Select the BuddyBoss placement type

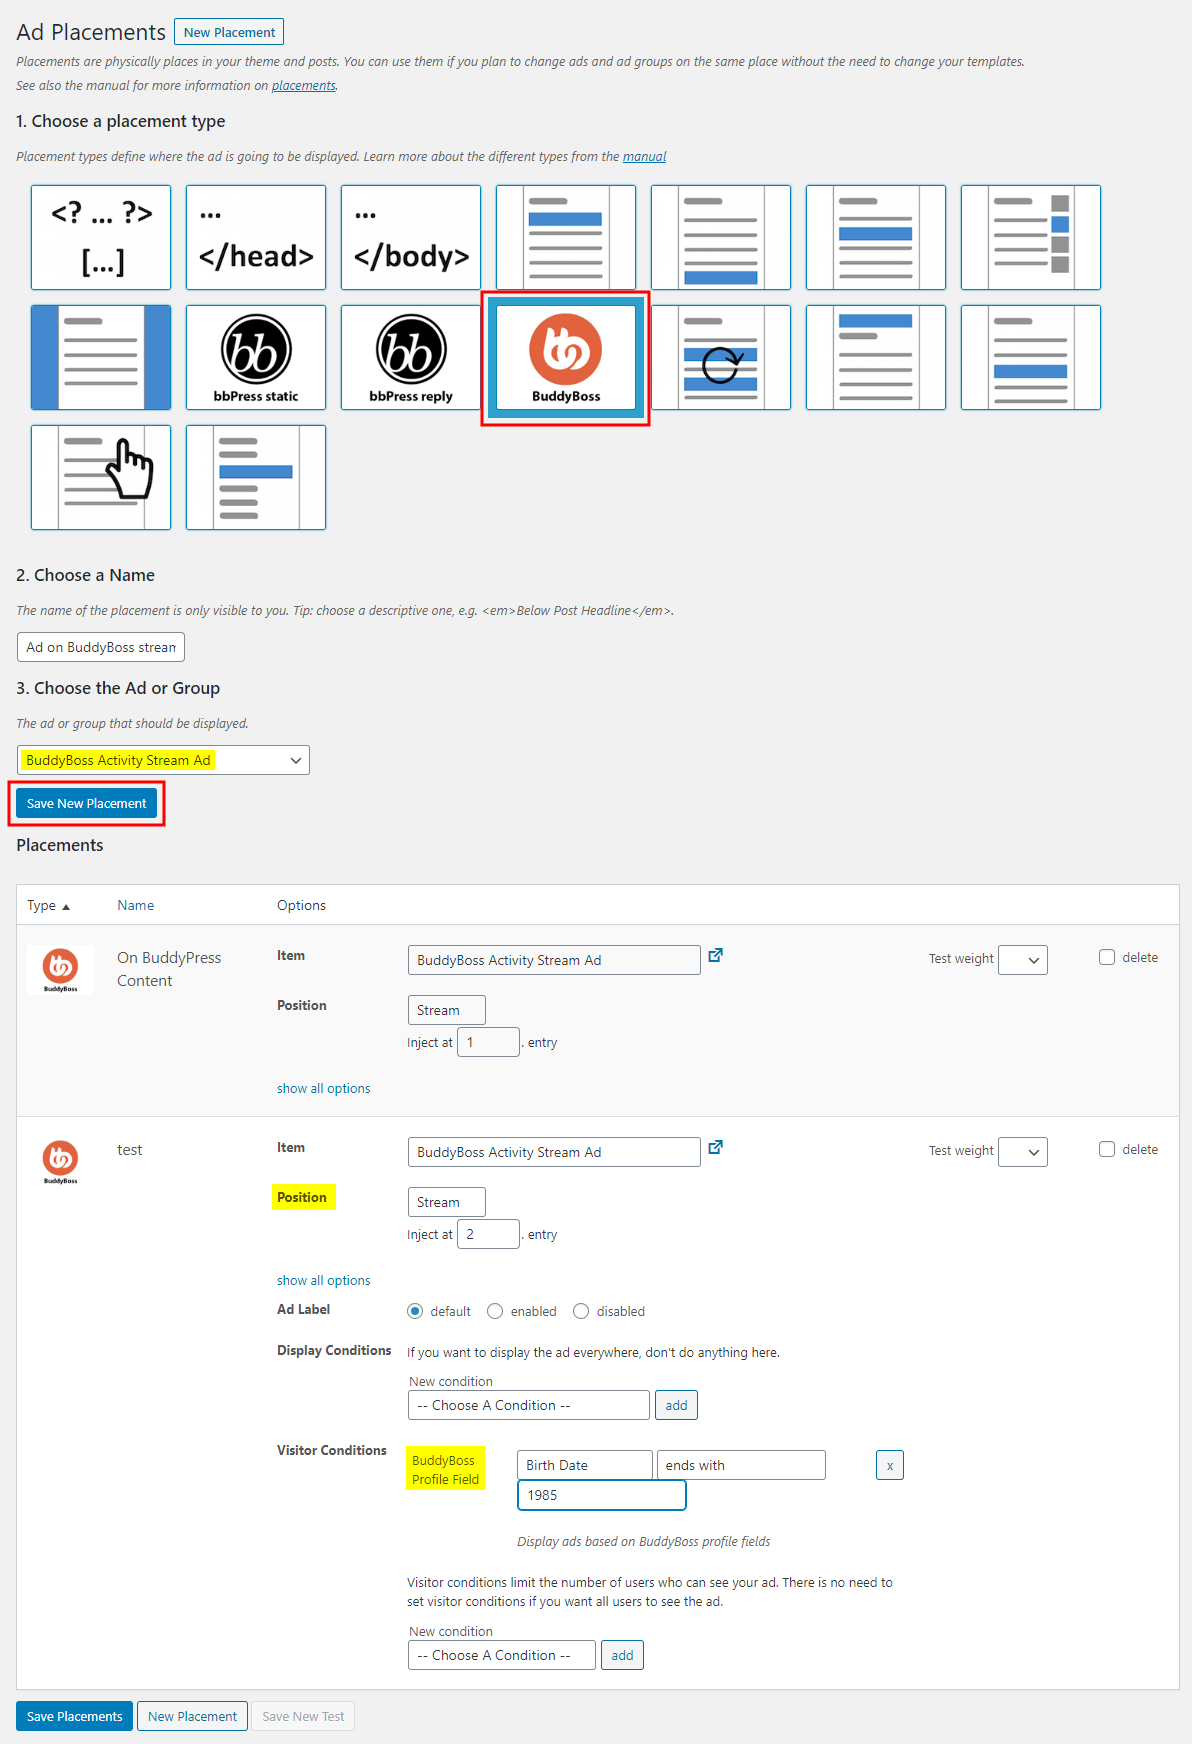pyautogui.click(x=565, y=357)
